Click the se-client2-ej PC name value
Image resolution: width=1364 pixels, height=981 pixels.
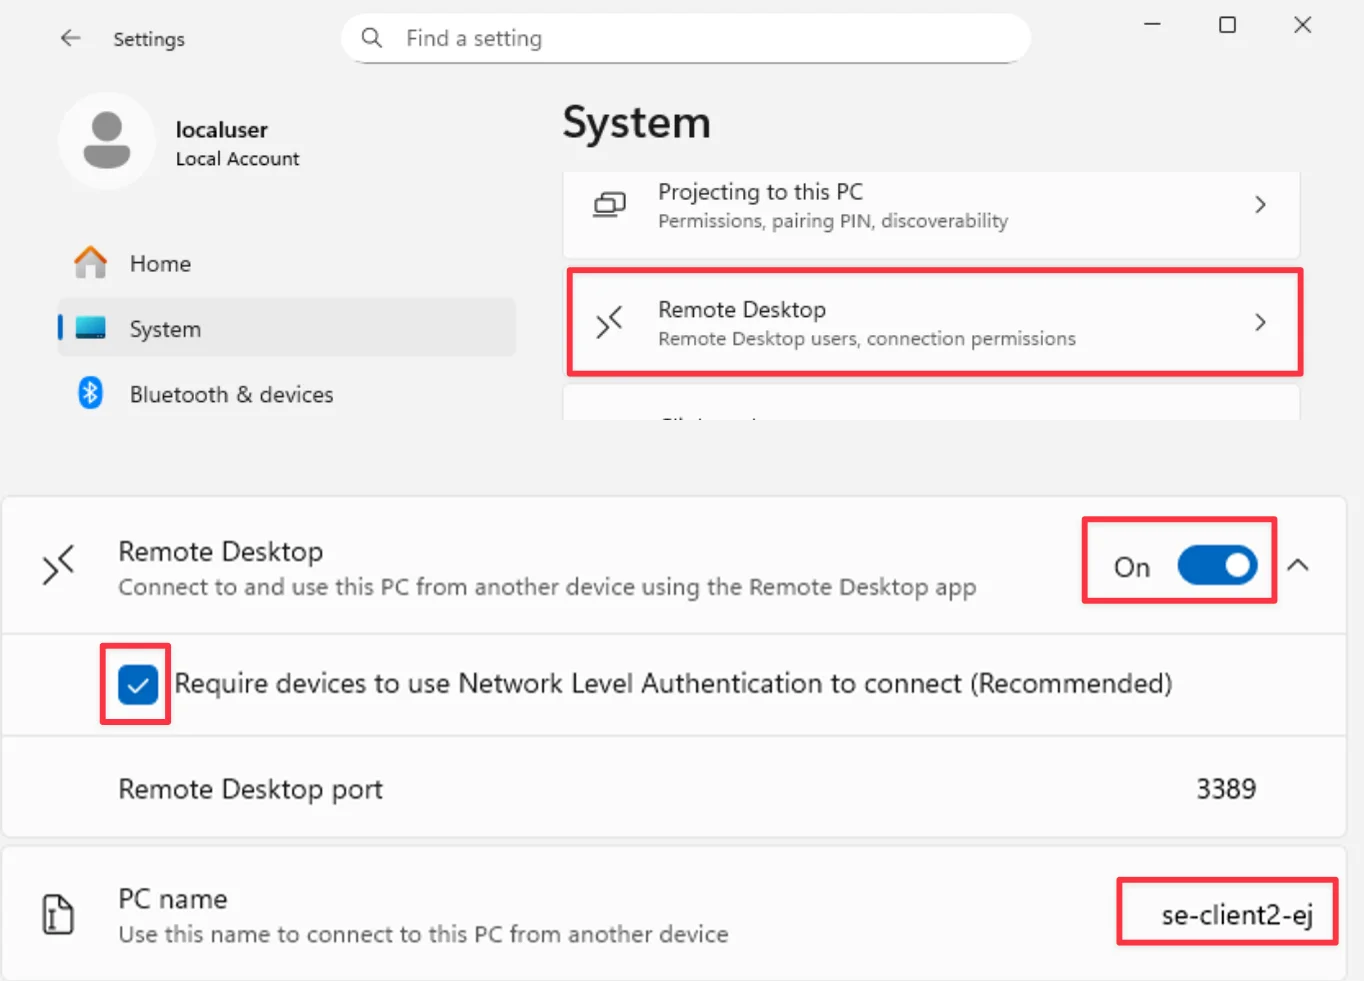coord(1226,913)
